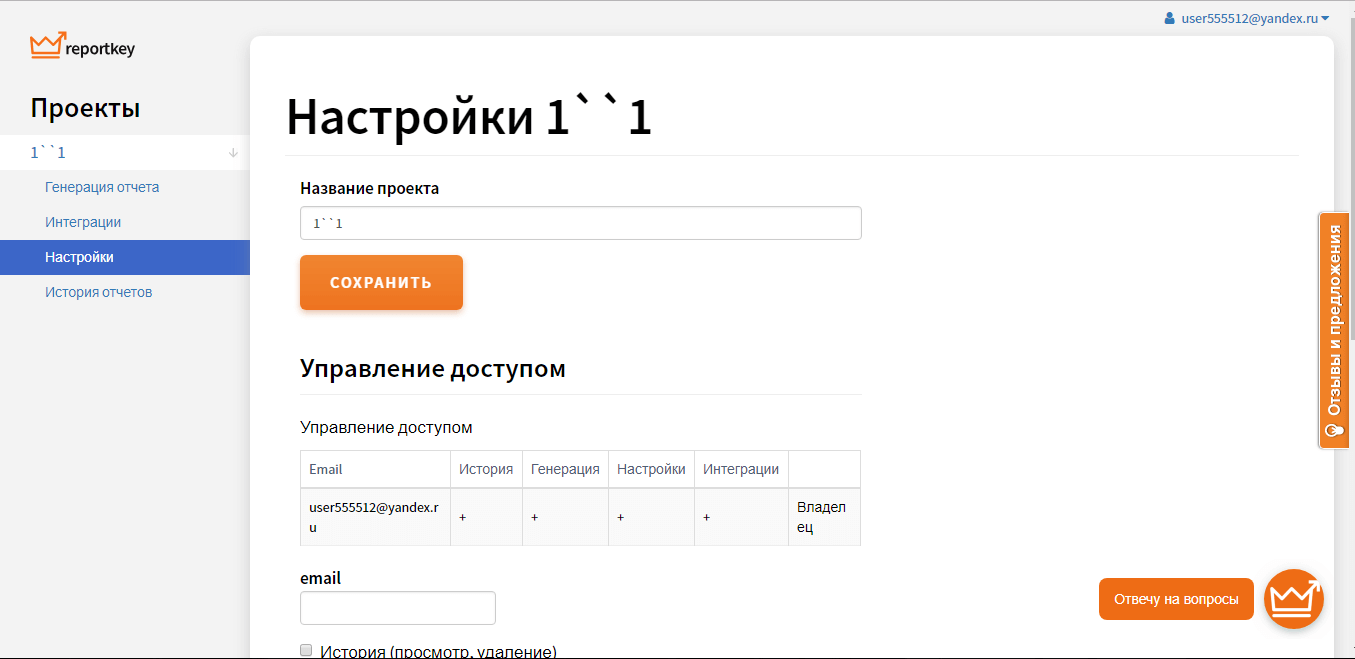Open the orange crown chat widget

1294,599
